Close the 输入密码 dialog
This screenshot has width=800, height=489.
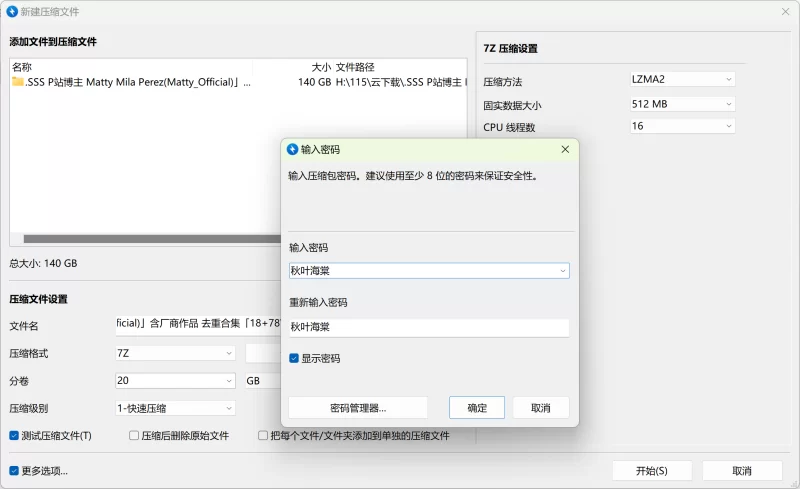[x=565, y=150]
